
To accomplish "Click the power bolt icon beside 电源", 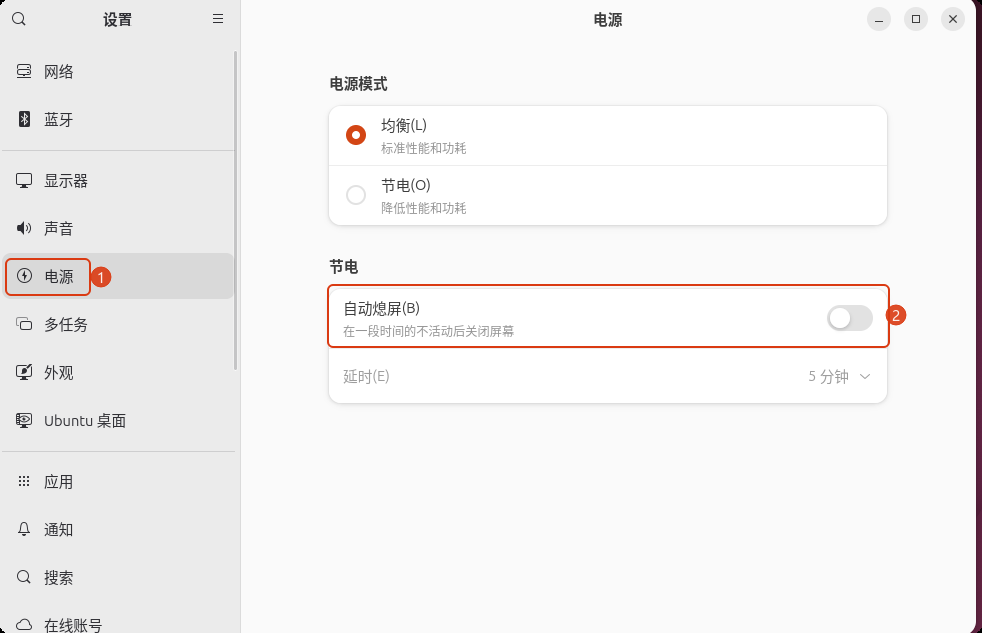I will 24,276.
